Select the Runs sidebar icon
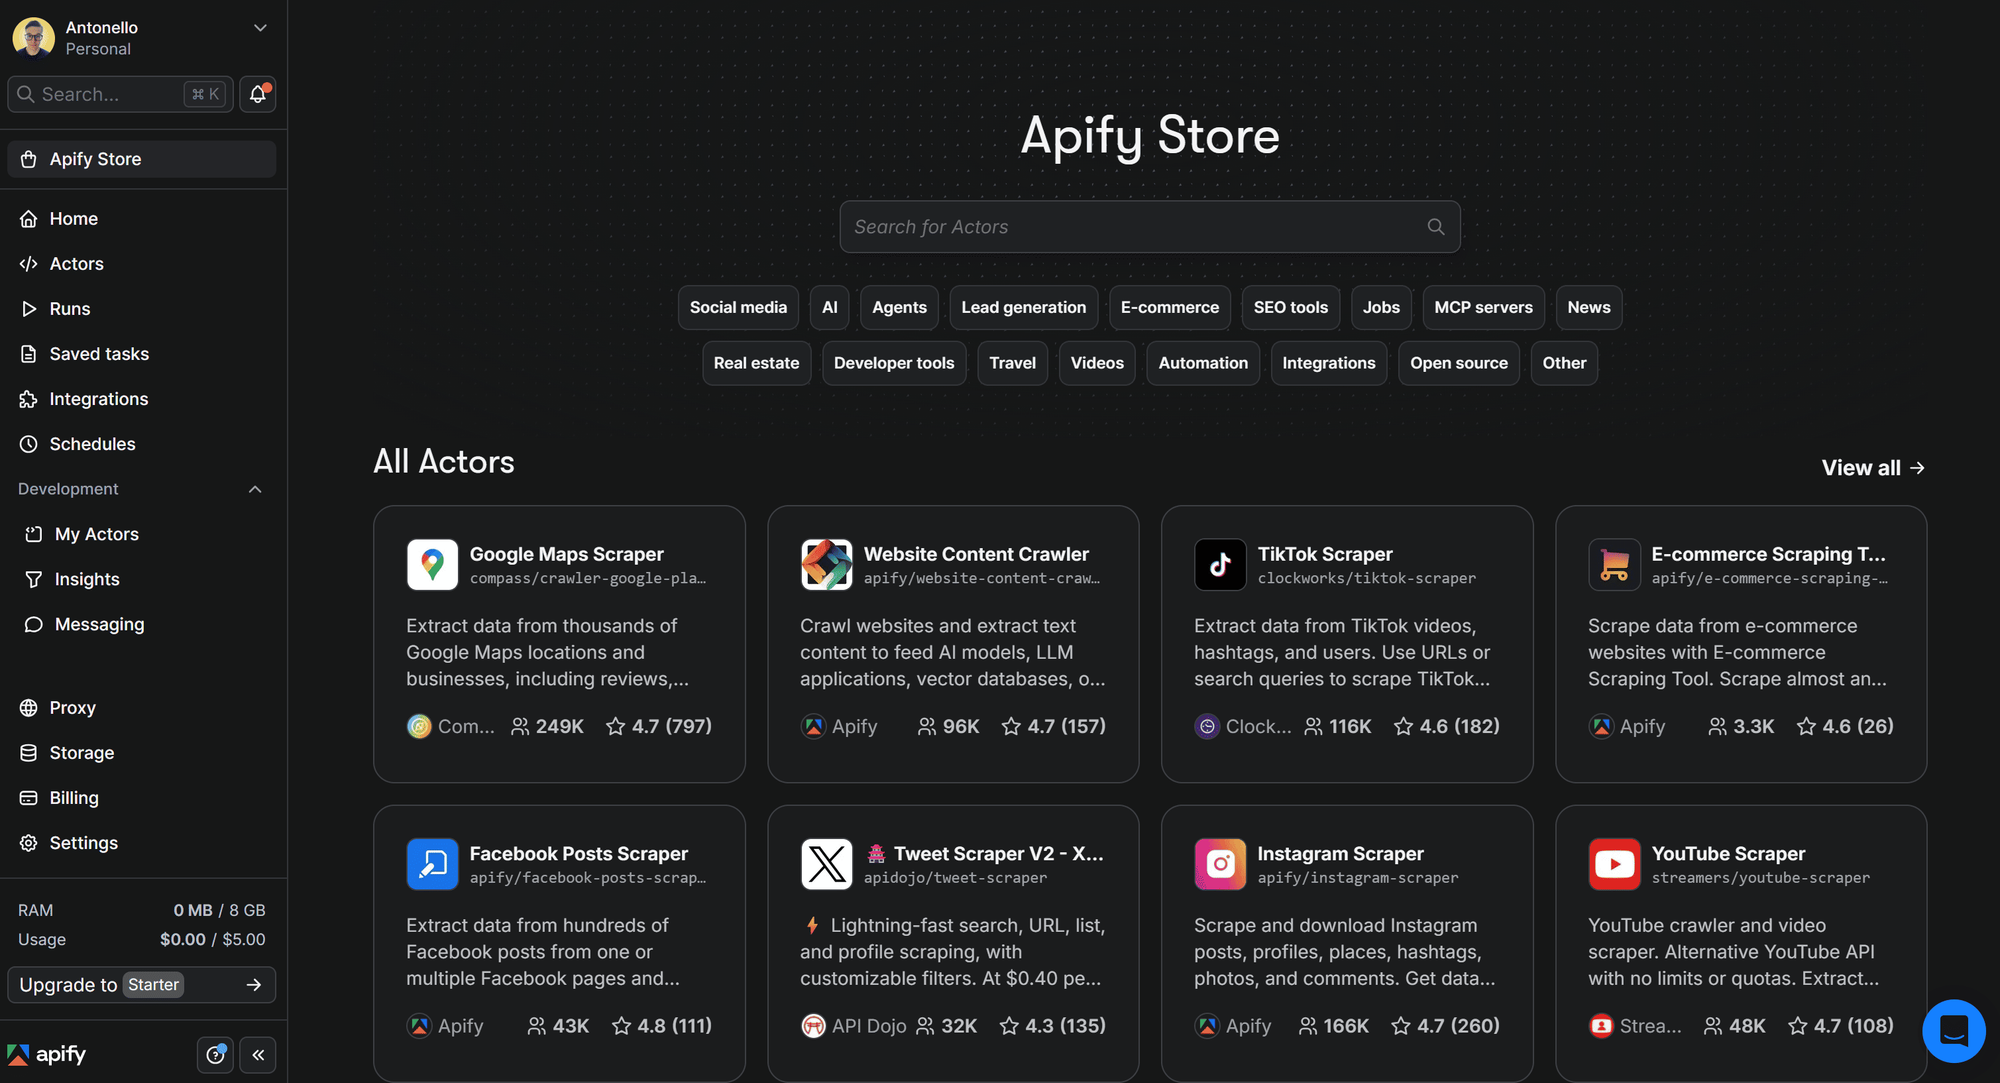 [x=30, y=308]
